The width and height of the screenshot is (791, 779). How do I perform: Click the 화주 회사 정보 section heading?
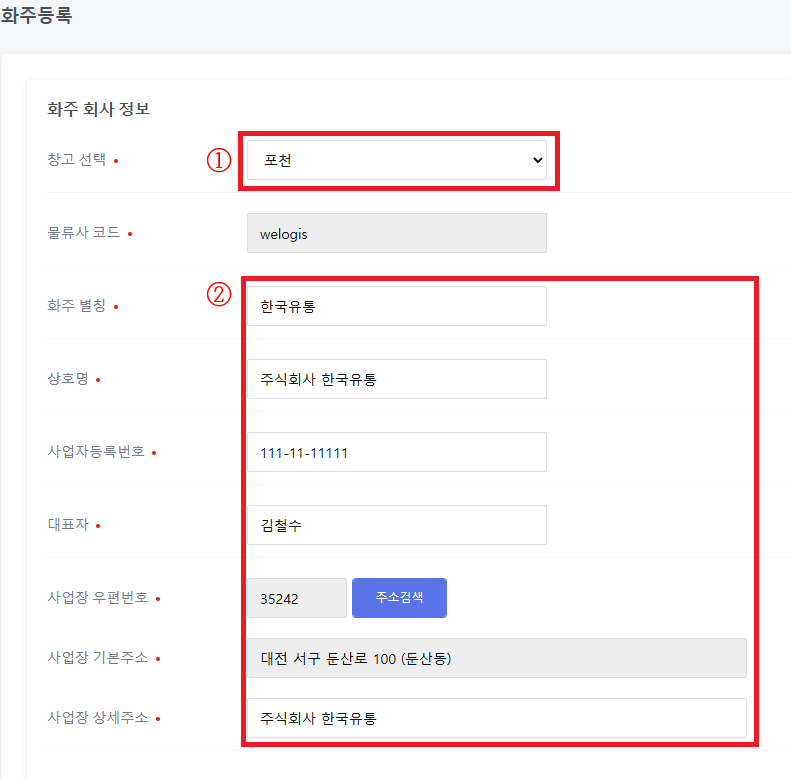[98, 109]
